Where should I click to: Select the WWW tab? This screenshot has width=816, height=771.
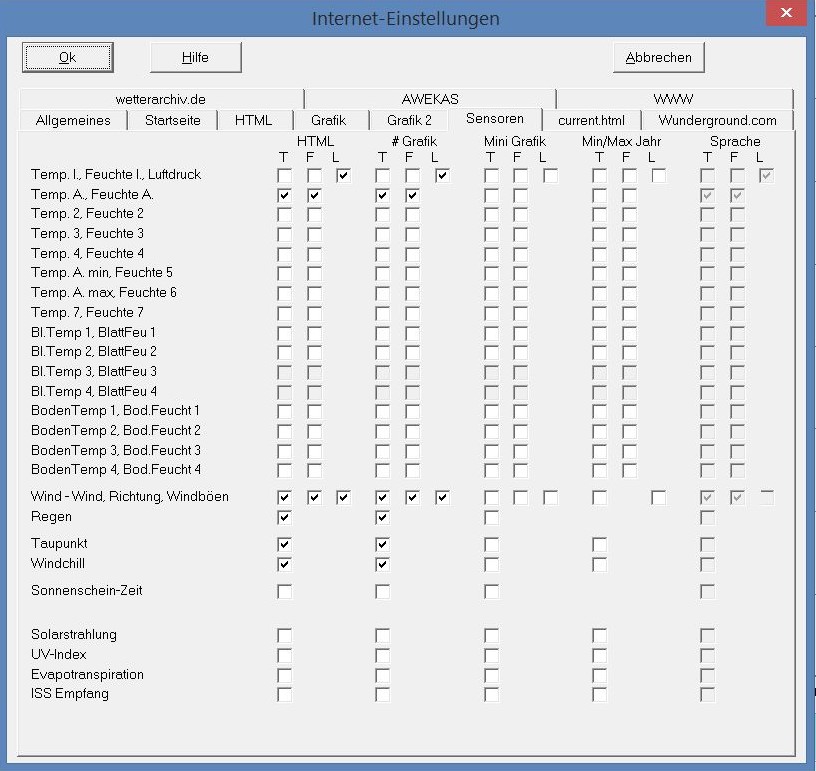[673, 99]
